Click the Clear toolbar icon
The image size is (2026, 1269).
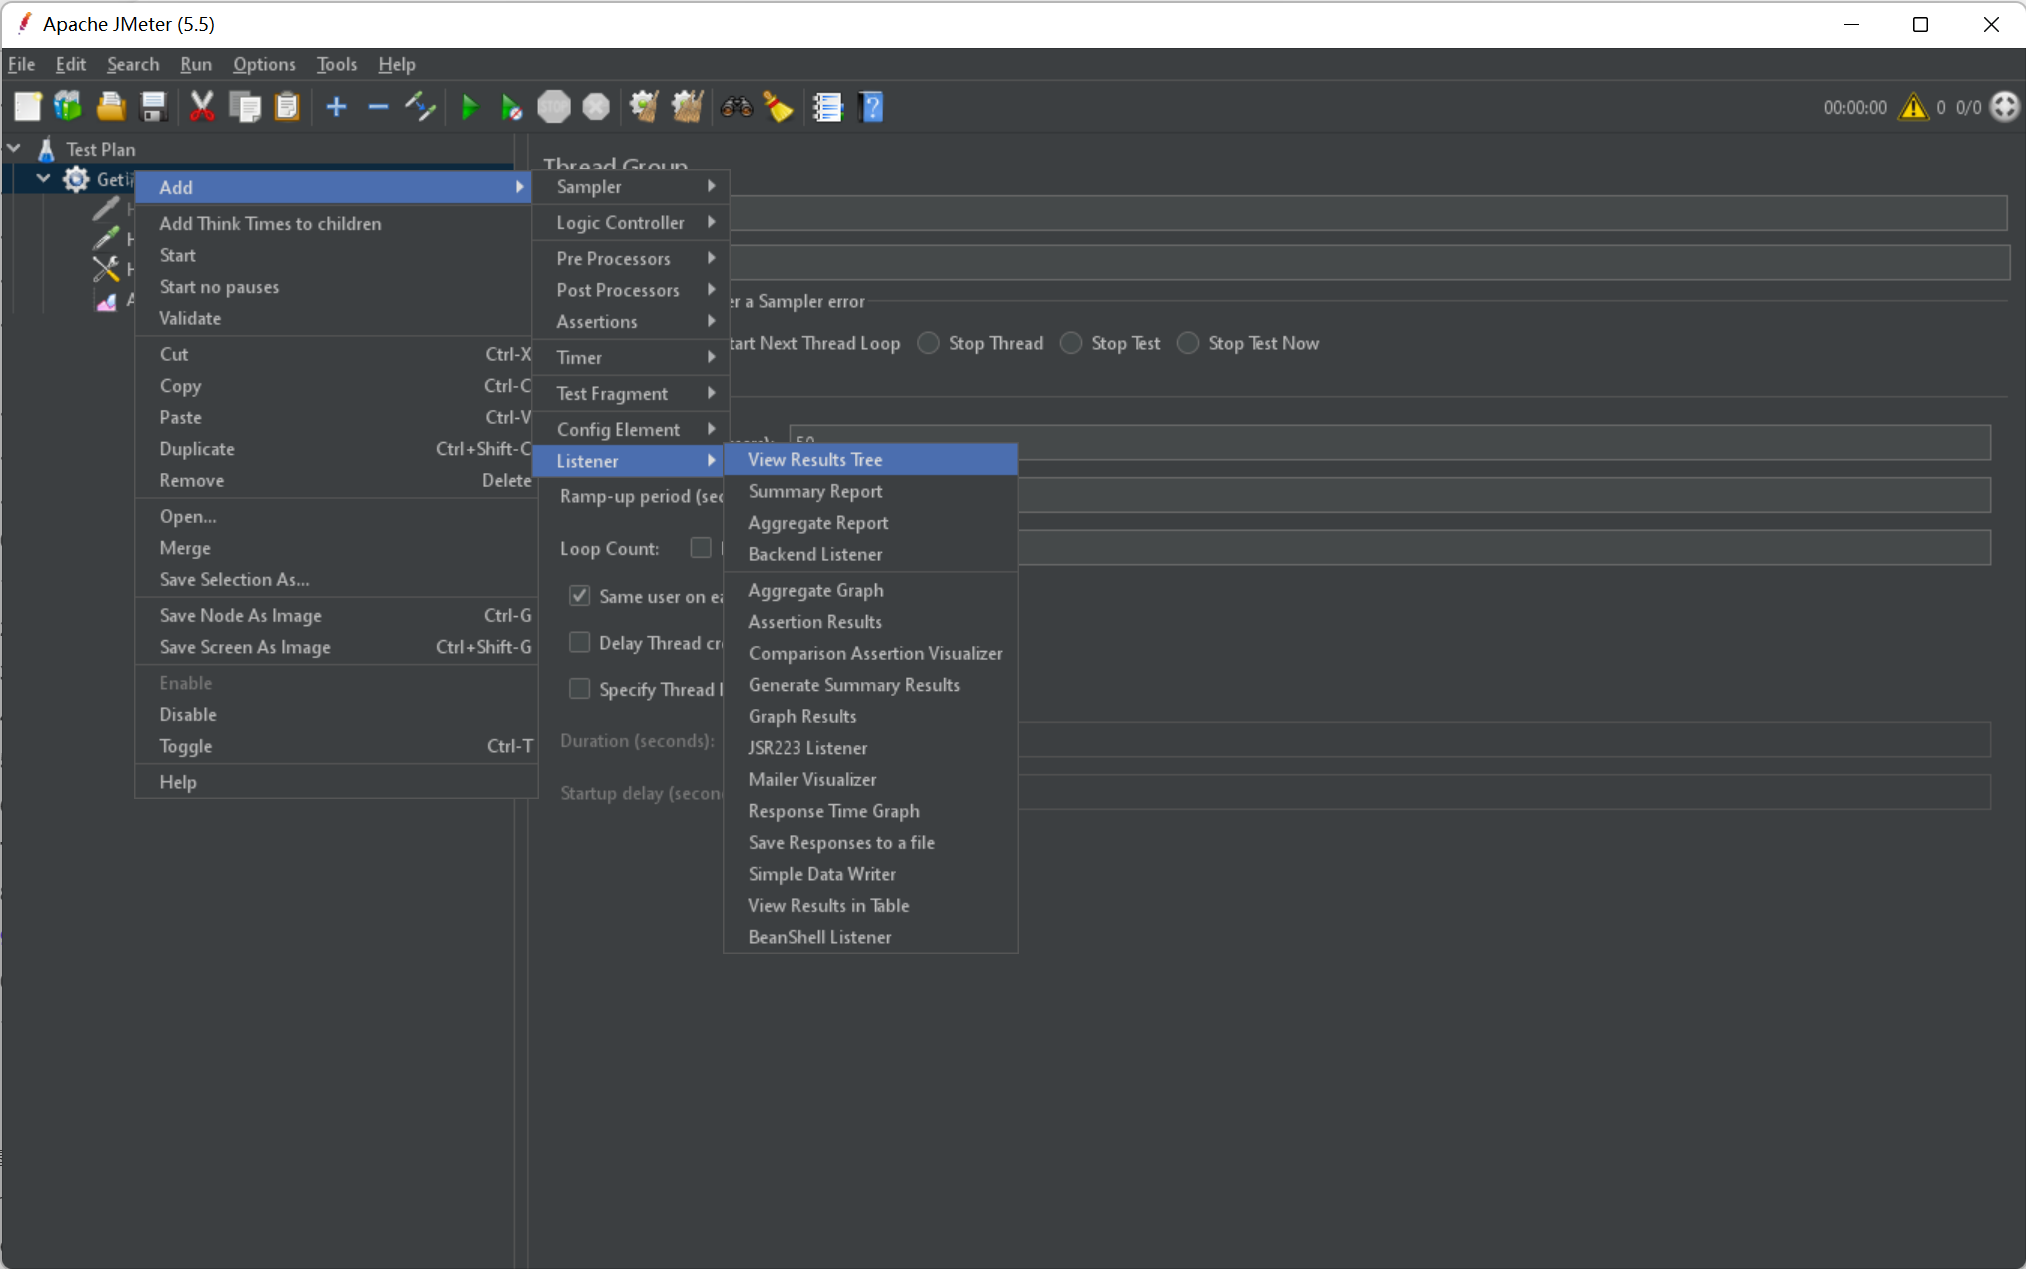644,107
